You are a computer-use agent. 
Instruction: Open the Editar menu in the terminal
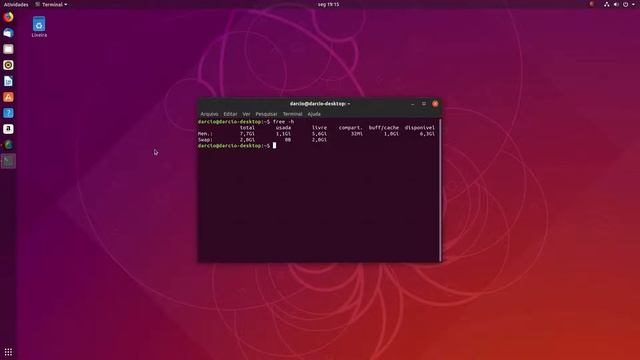[230, 114]
